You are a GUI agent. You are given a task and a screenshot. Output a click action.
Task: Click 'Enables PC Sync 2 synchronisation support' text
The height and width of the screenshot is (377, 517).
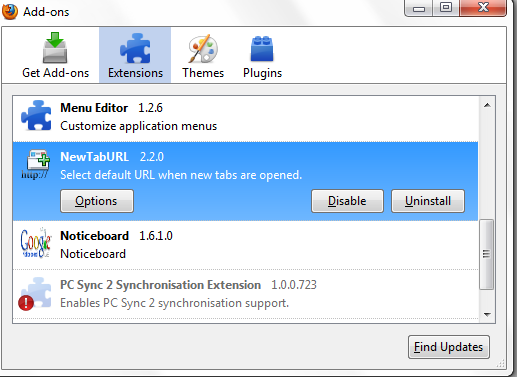[174, 303]
